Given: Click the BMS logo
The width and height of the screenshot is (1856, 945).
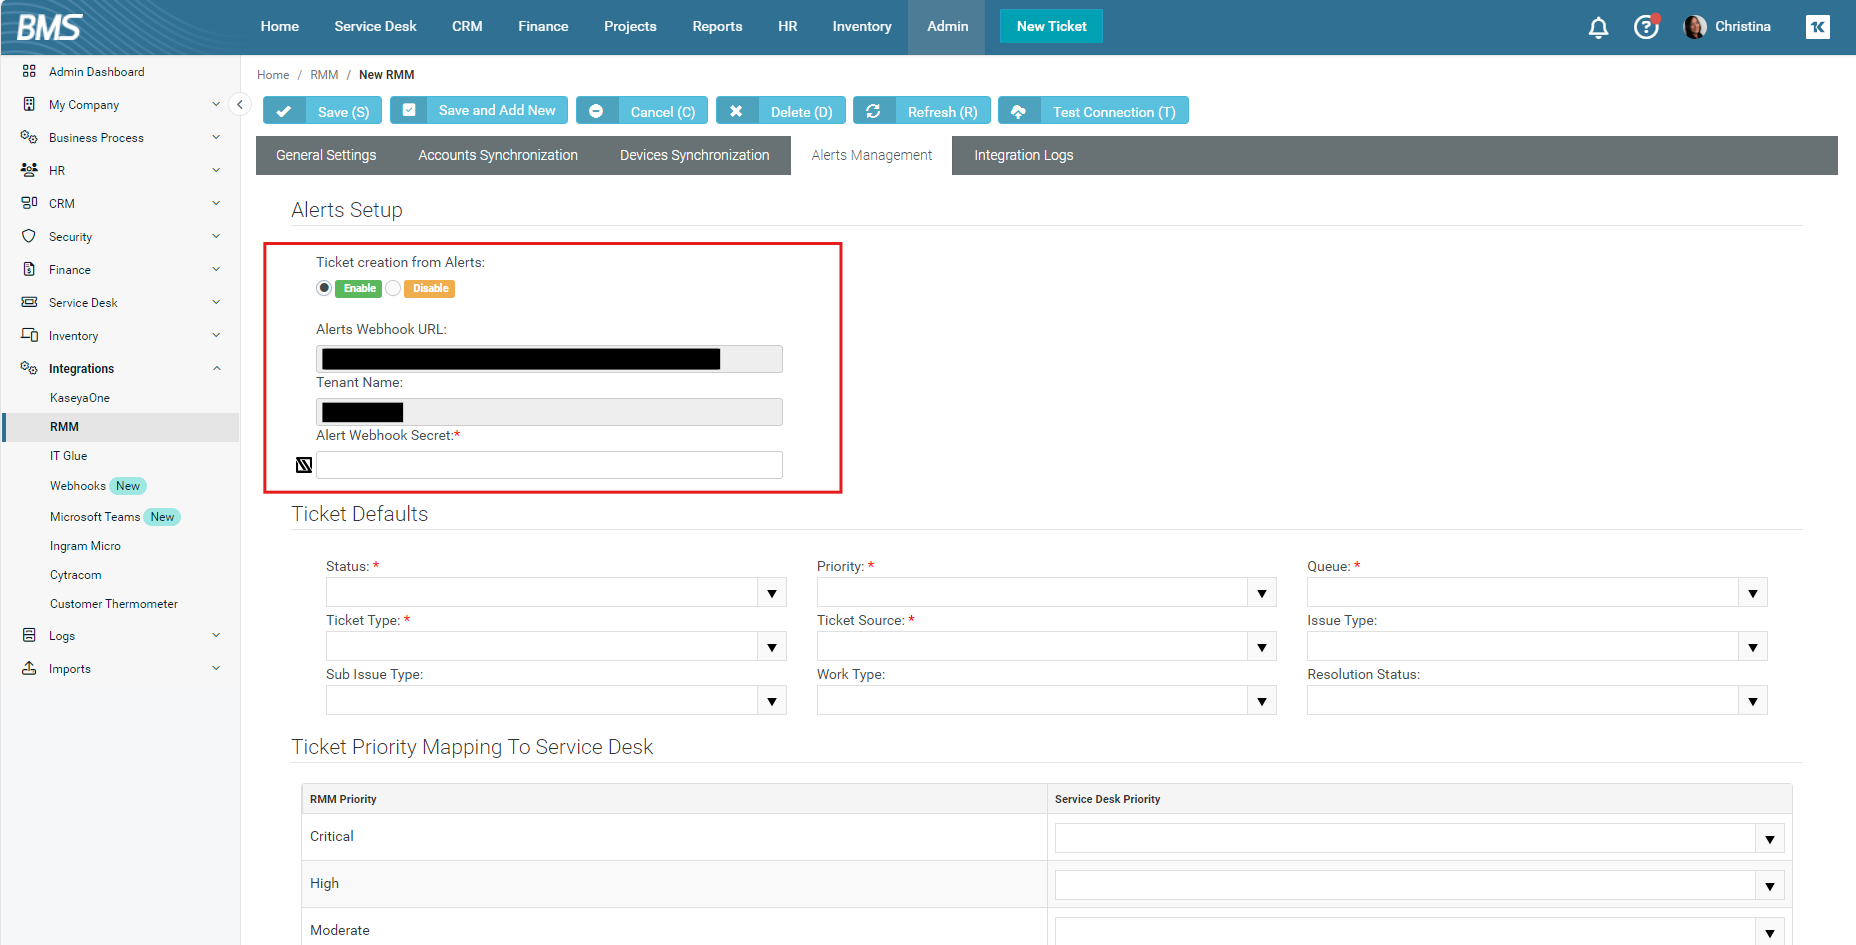Looking at the screenshot, I should 49,27.
